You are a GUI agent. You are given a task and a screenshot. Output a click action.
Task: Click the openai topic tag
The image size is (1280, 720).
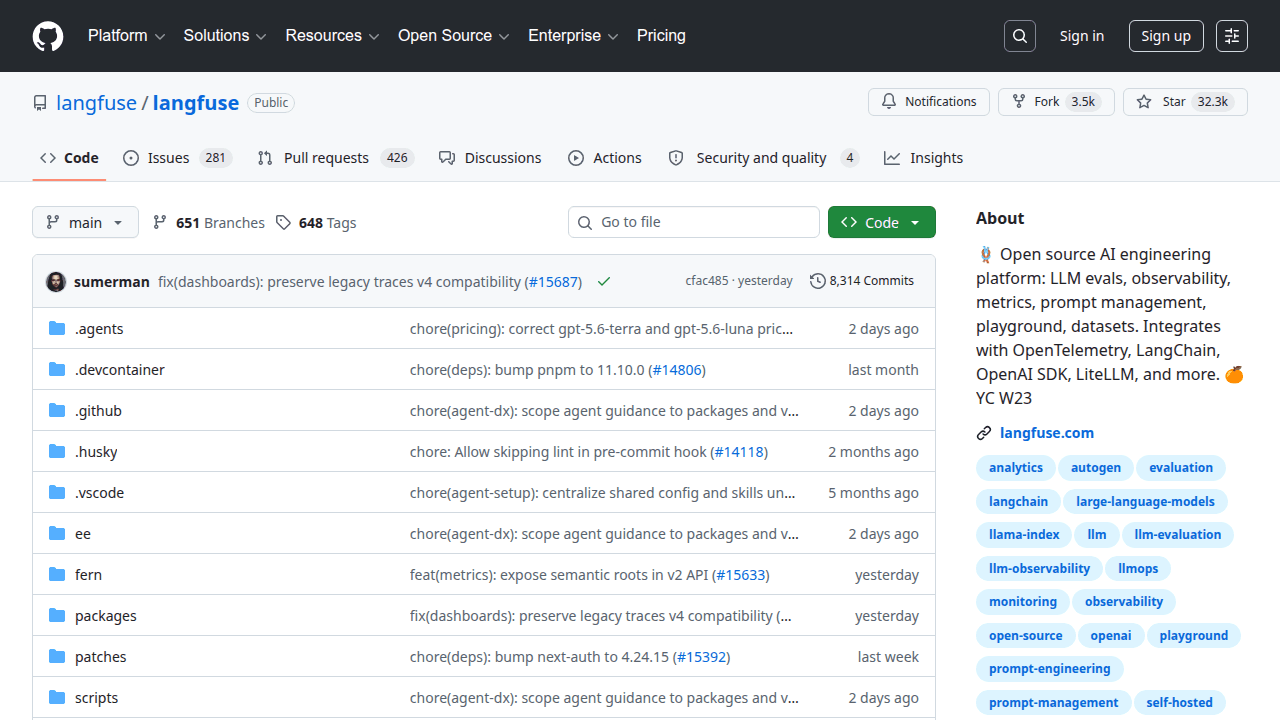[1111, 636]
